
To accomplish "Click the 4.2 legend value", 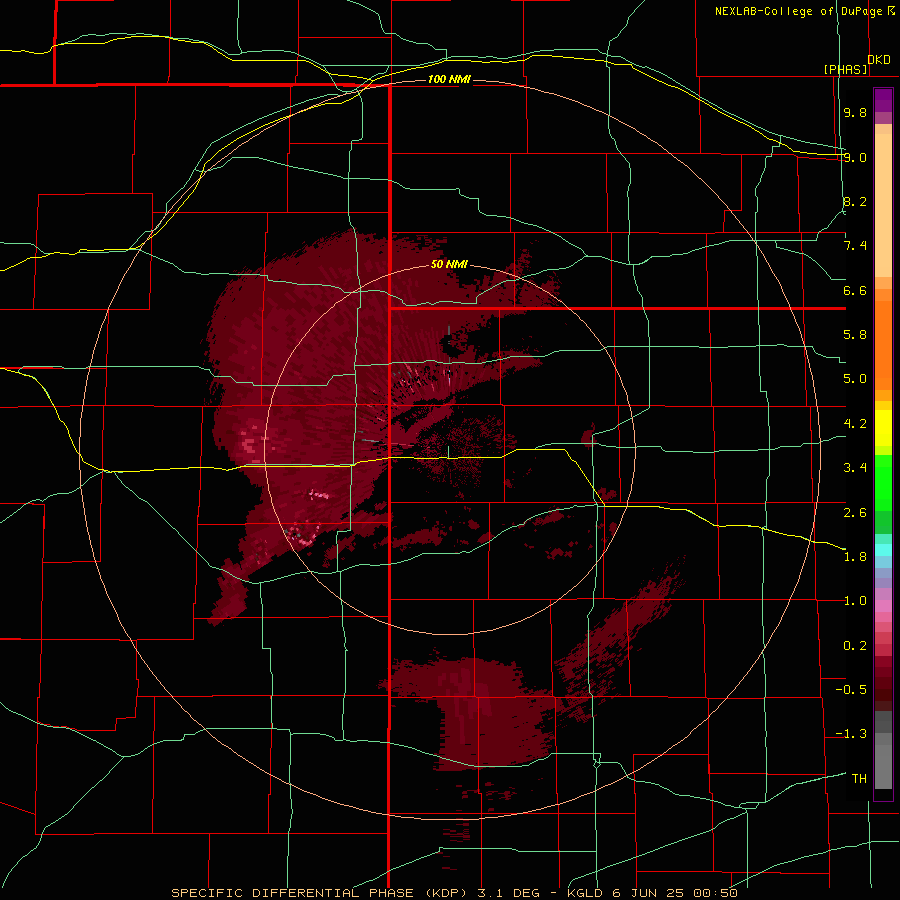I will [855, 424].
